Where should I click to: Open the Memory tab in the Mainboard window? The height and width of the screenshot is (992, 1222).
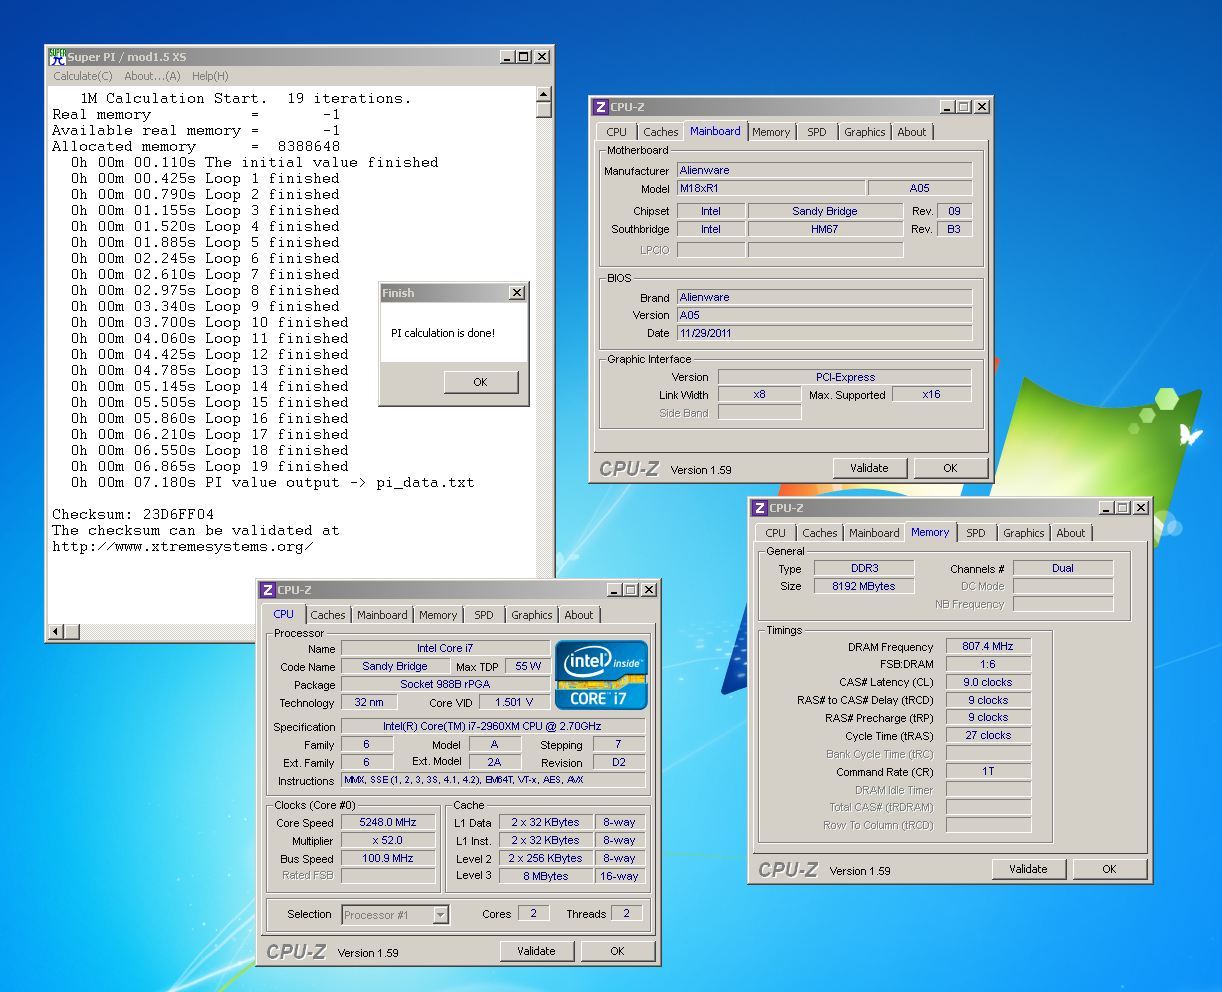771,132
